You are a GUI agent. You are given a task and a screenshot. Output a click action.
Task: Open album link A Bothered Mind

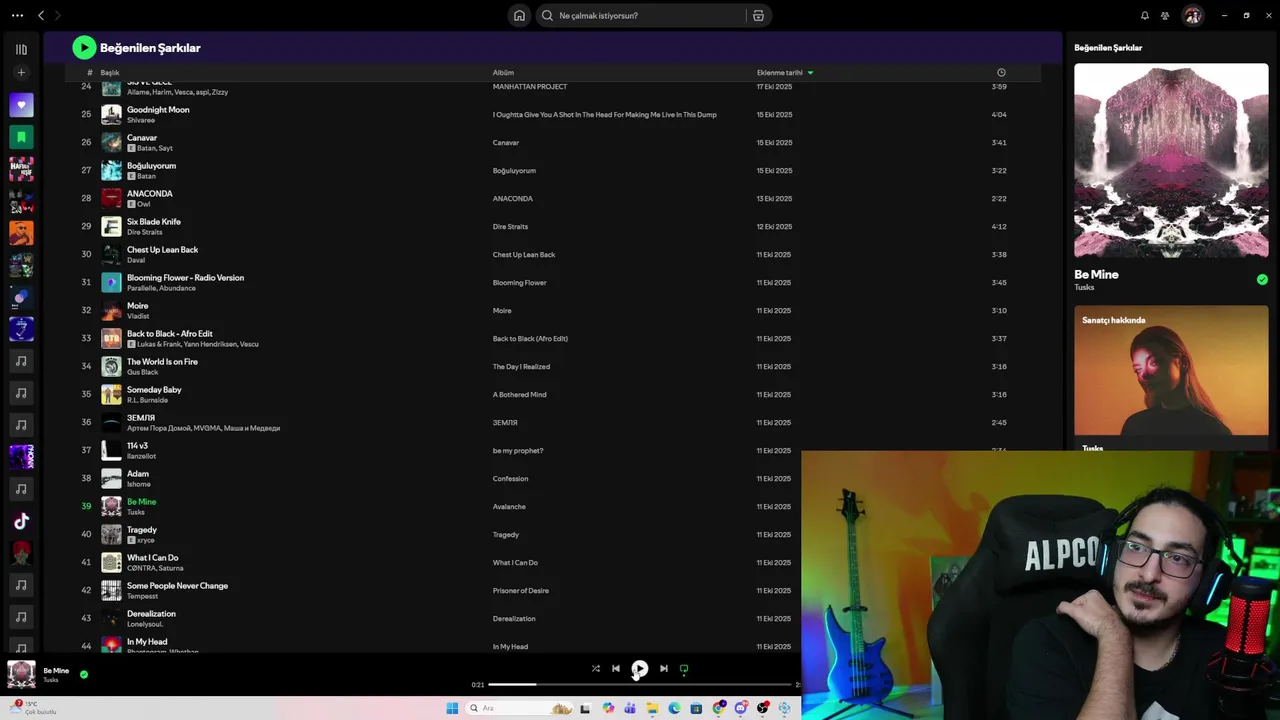coord(519,394)
